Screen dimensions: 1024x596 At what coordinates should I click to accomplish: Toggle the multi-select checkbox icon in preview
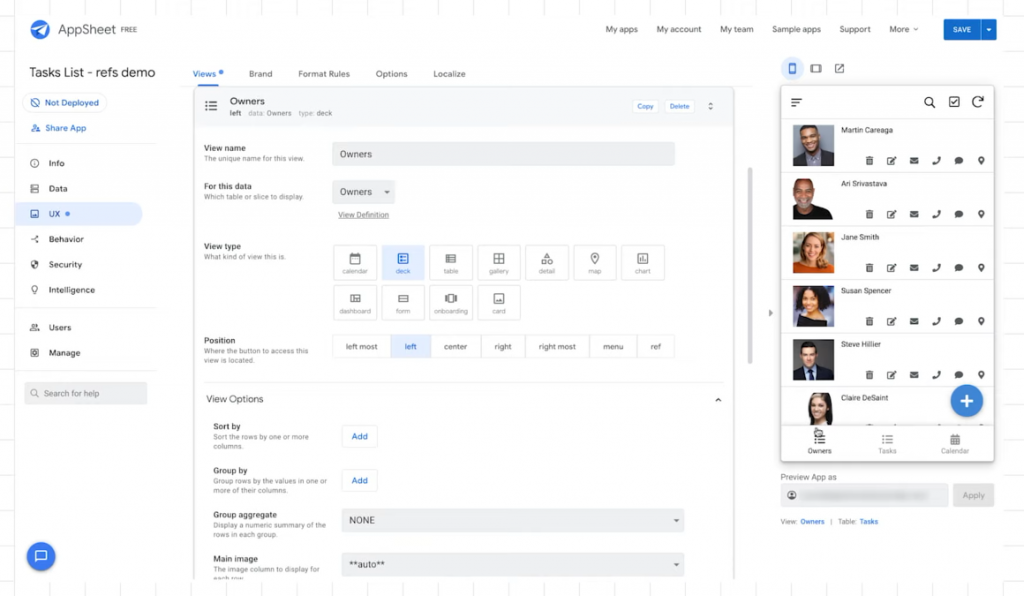pyautogui.click(x=954, y=102)
